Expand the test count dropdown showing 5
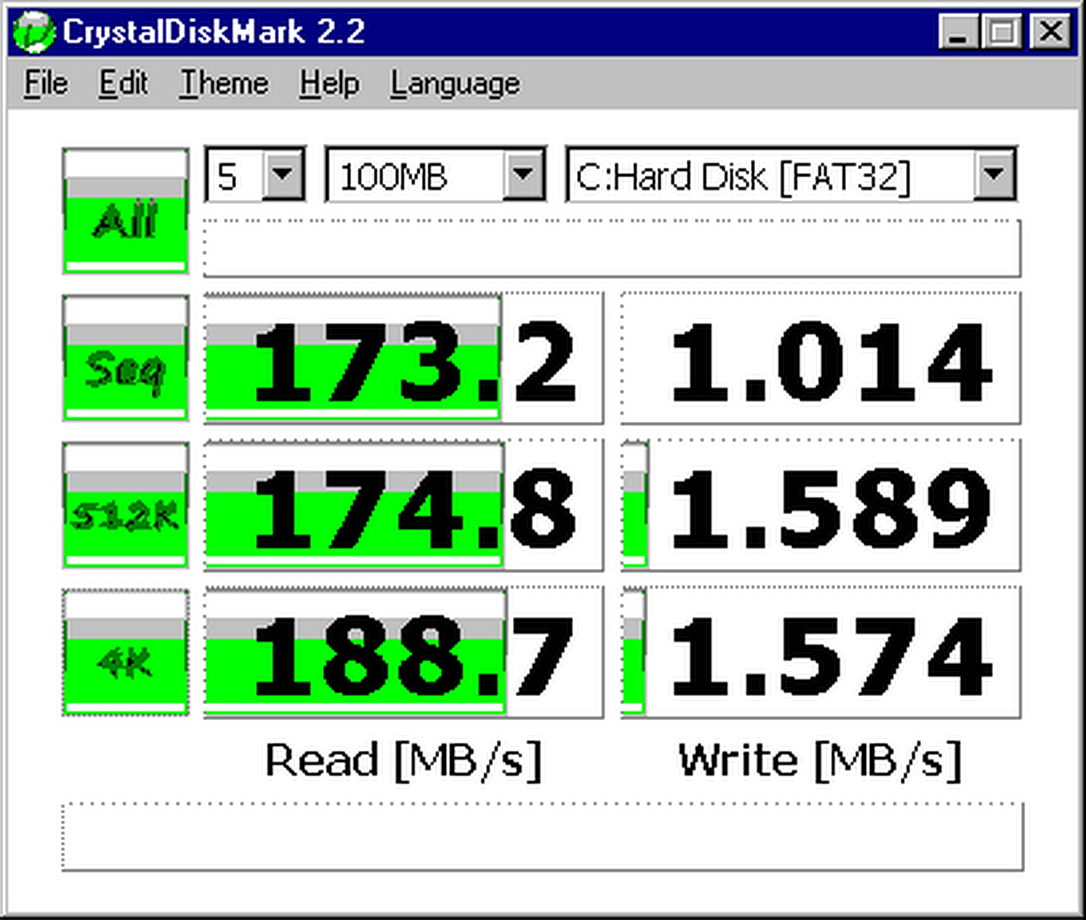Viewport: 1086px width, 920px height. (283, 174)
